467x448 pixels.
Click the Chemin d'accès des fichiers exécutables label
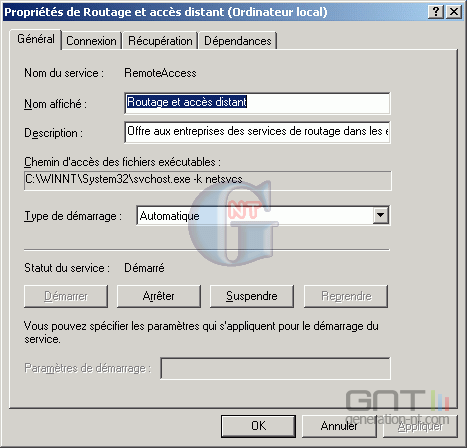122,162
